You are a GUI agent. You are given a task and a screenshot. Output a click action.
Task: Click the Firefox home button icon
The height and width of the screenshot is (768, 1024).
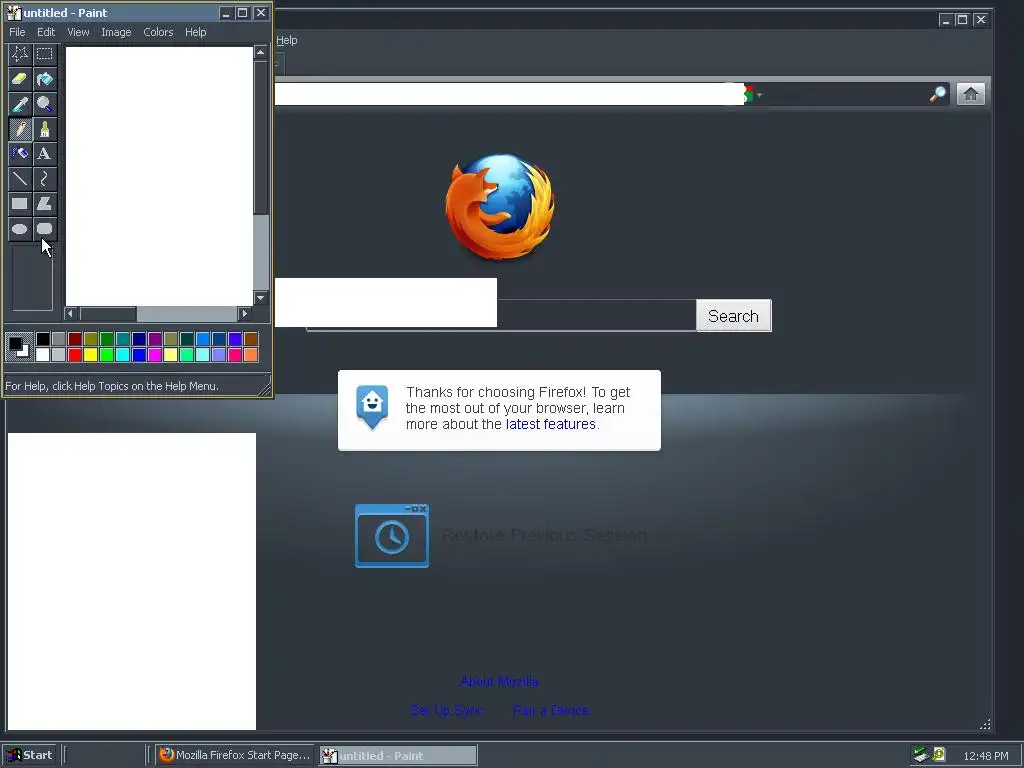click(970, 94)
